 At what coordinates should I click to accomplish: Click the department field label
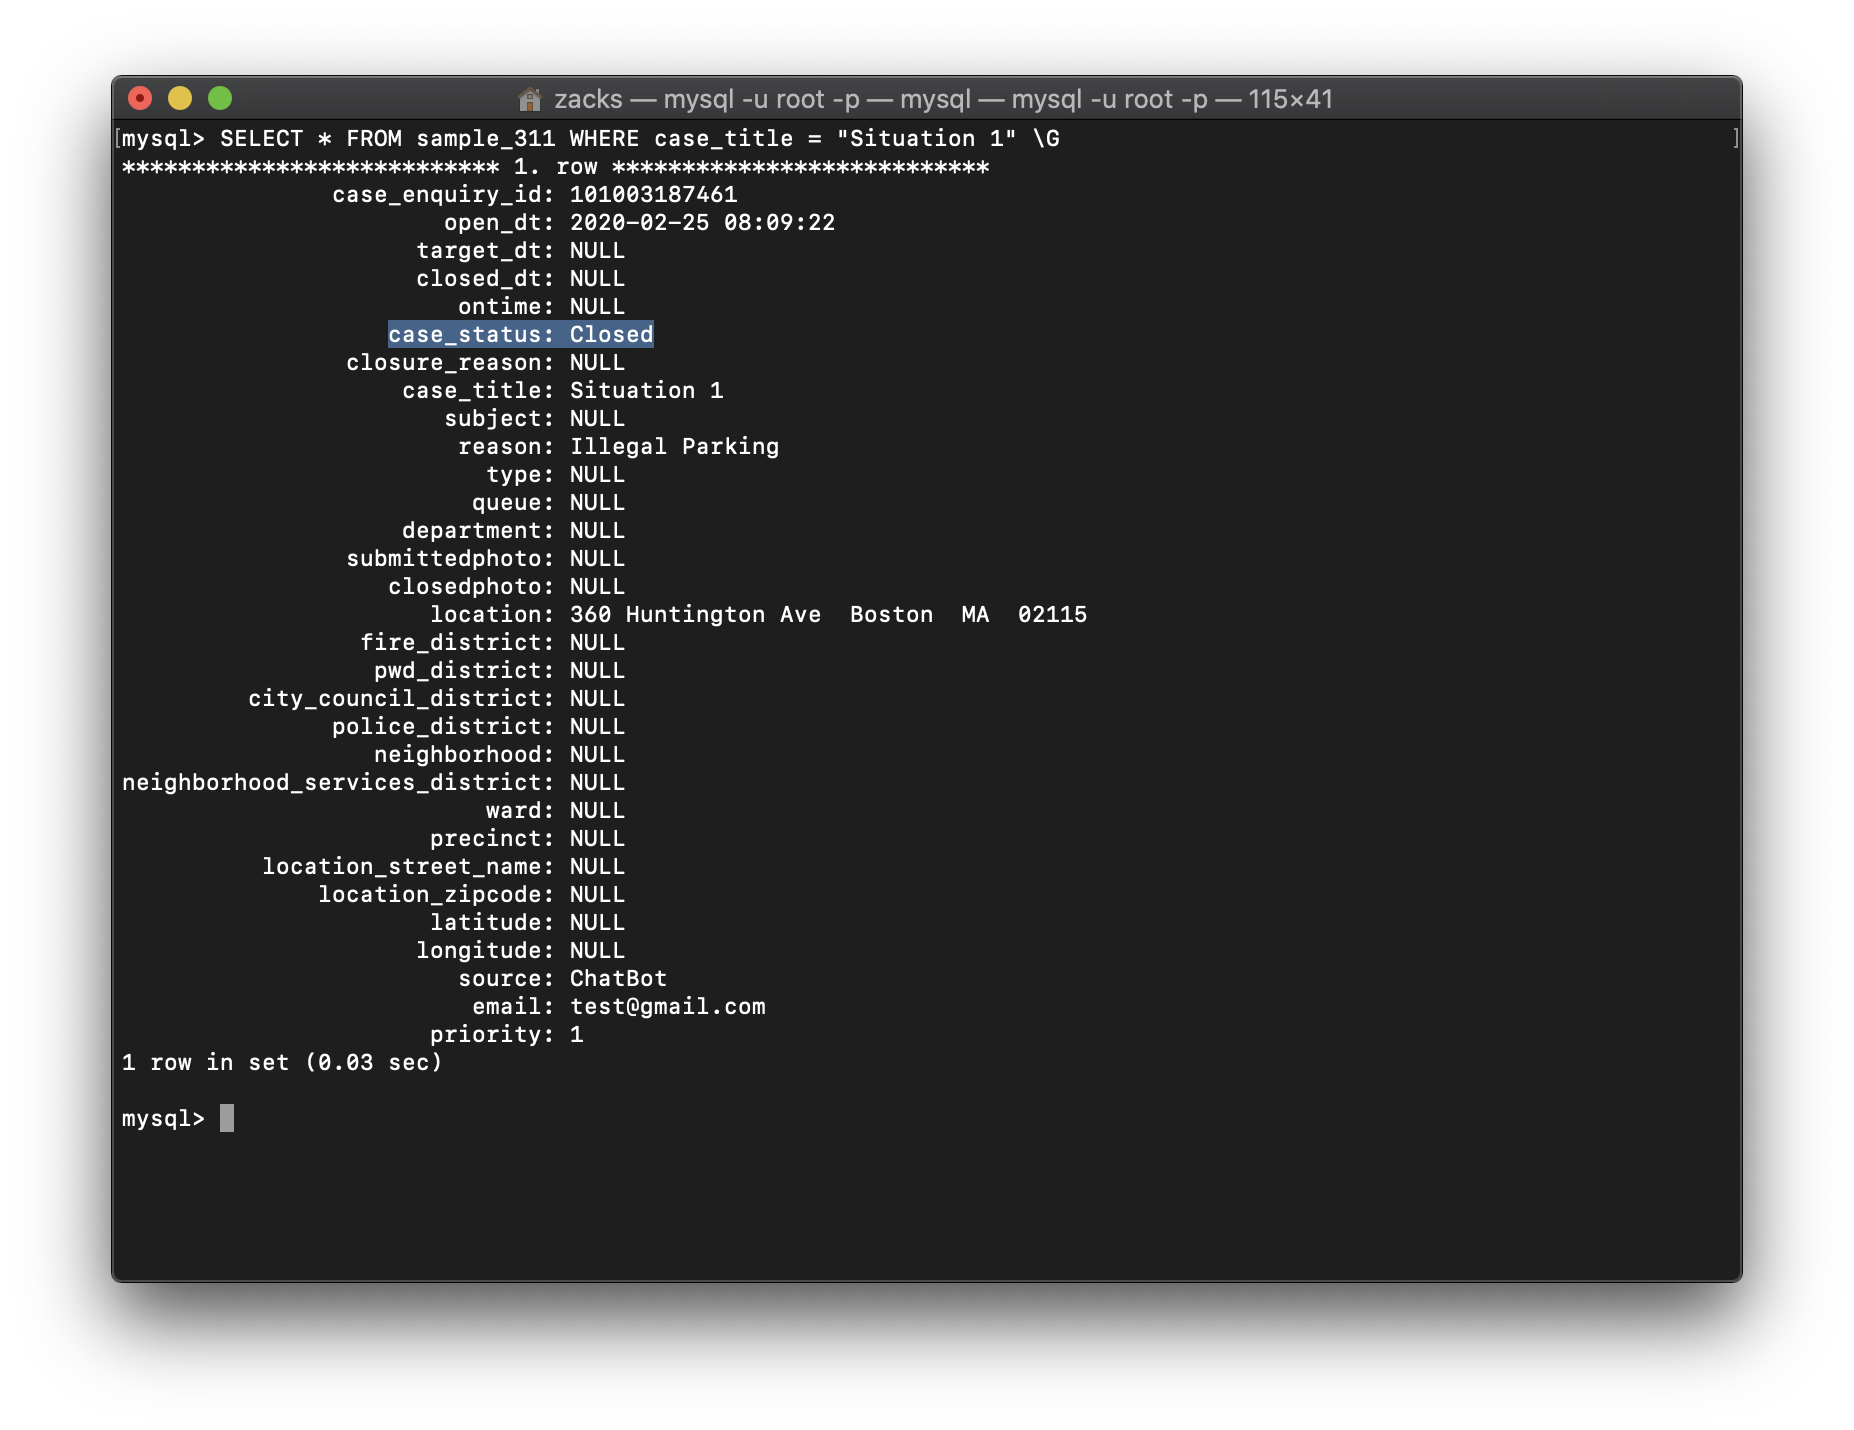pos(478,531)
